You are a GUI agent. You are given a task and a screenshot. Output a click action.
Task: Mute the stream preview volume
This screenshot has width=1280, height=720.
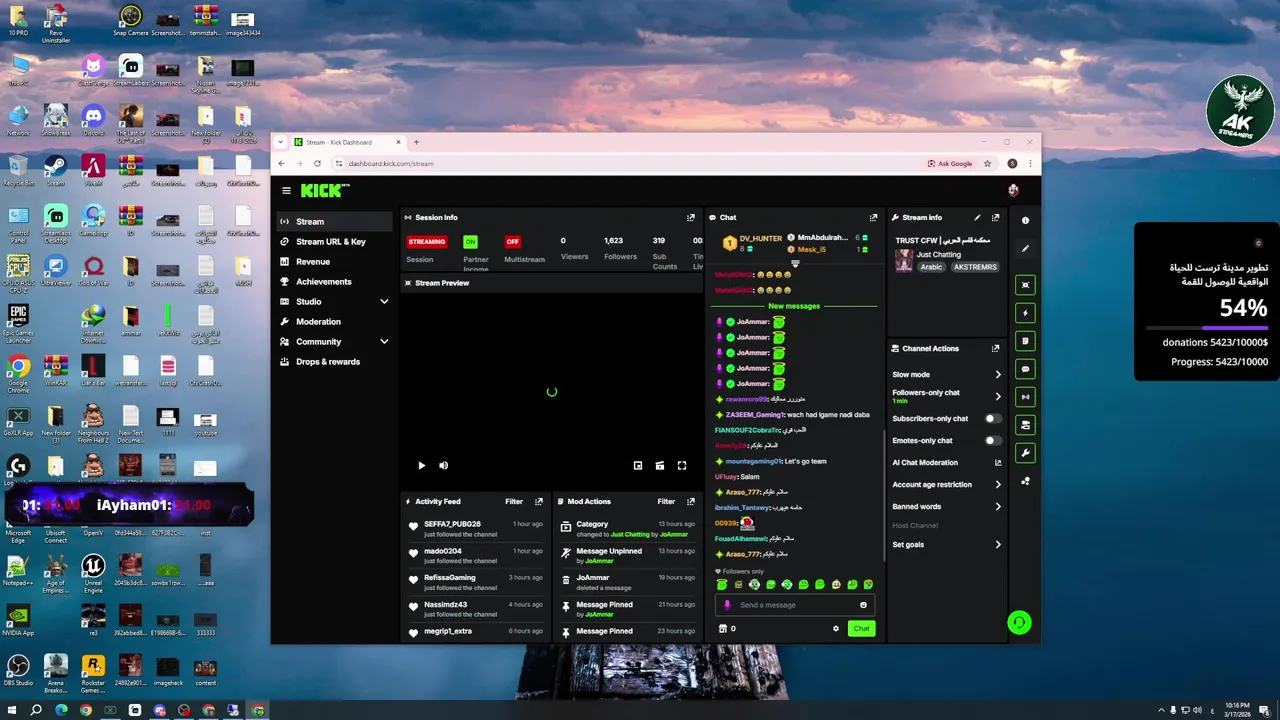(x=444, y=465)
